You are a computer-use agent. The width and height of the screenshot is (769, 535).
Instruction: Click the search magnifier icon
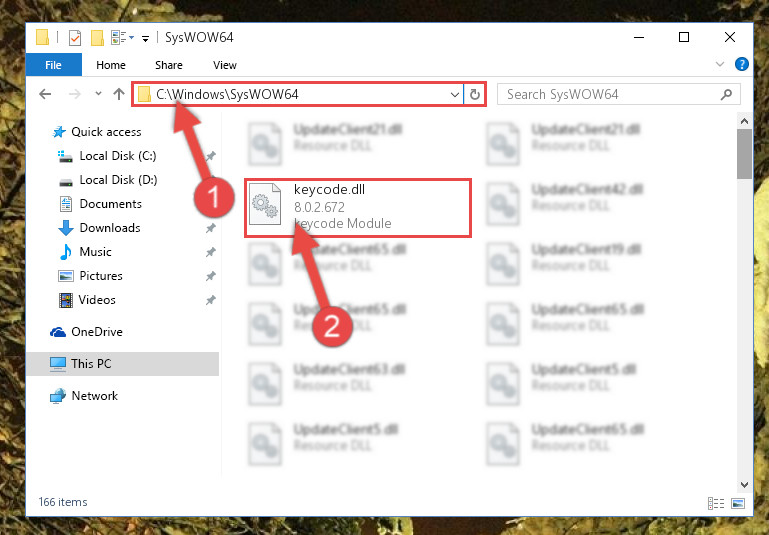726,94
